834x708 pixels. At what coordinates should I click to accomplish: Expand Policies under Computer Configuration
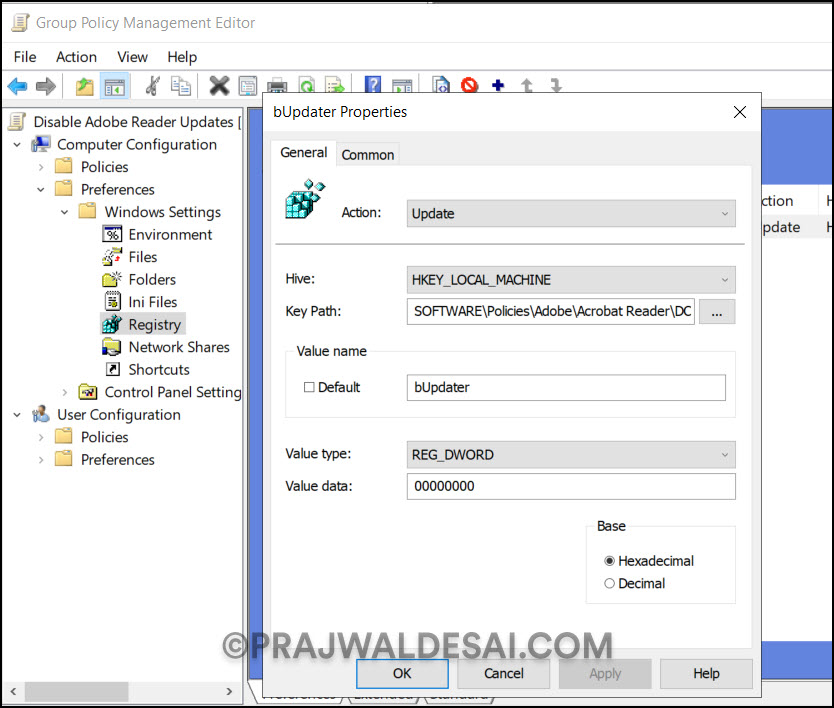pos(41,167)
